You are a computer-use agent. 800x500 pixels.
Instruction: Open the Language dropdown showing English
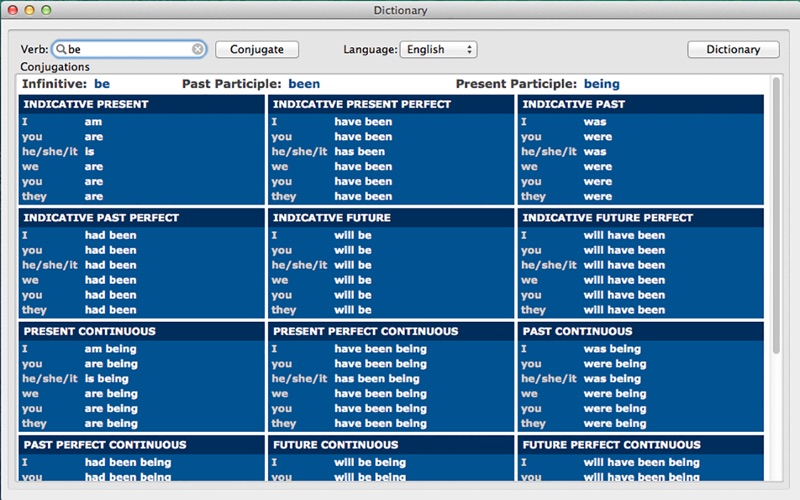[x=438, y=49]
